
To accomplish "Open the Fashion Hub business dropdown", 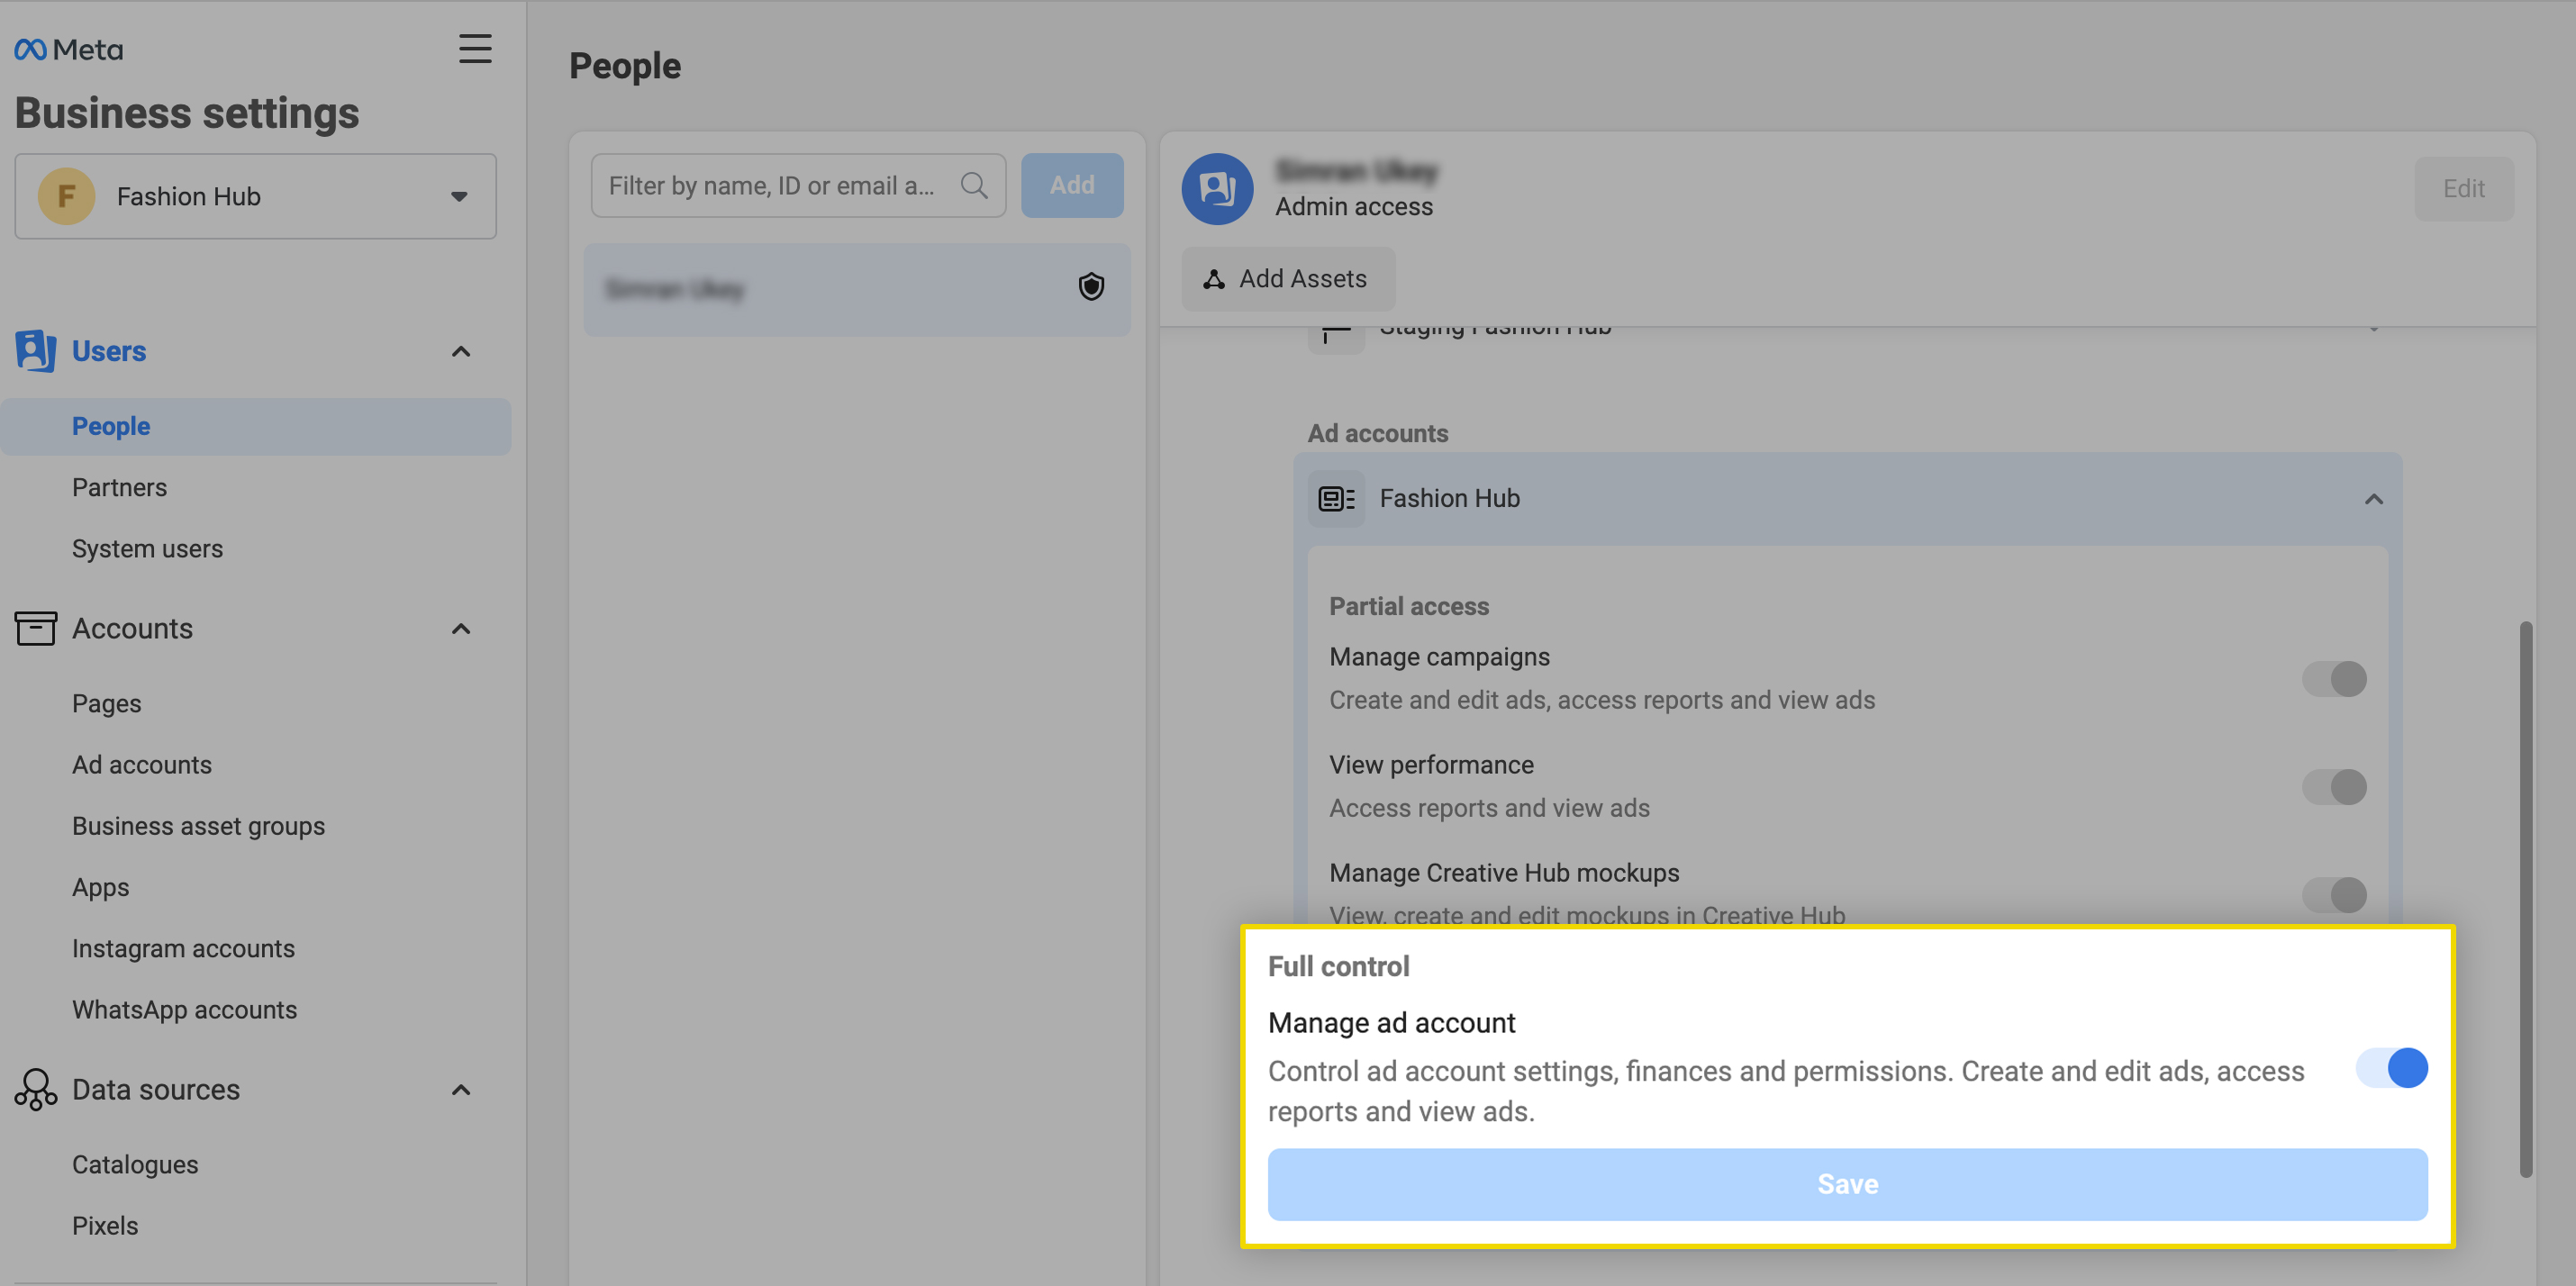I will point(256,196).
